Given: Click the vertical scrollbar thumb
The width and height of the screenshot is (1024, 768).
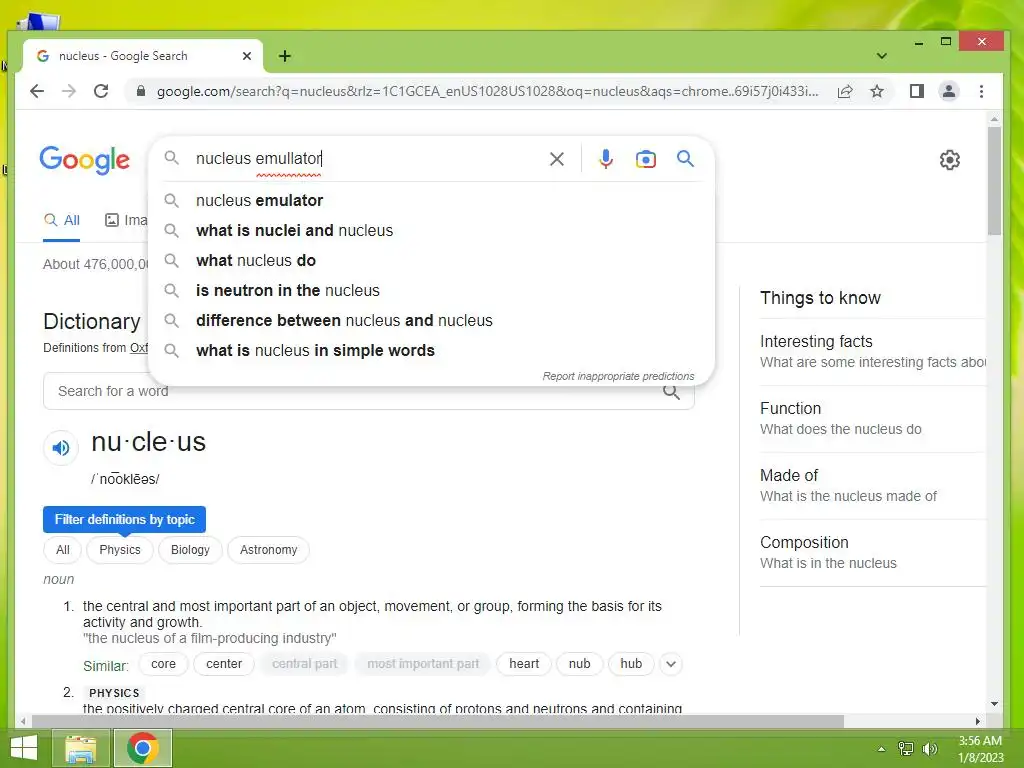Looking at the screenshot, I should click(994, 181).
